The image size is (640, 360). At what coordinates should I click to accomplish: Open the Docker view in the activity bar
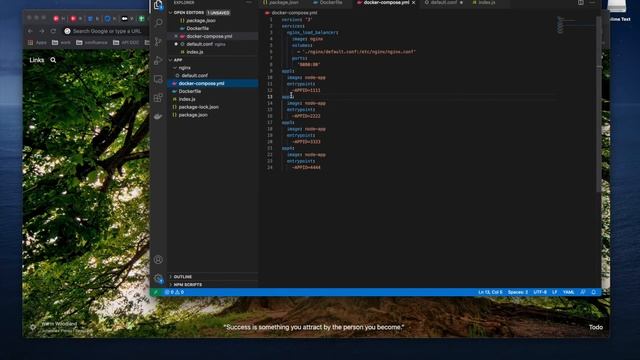158,116
